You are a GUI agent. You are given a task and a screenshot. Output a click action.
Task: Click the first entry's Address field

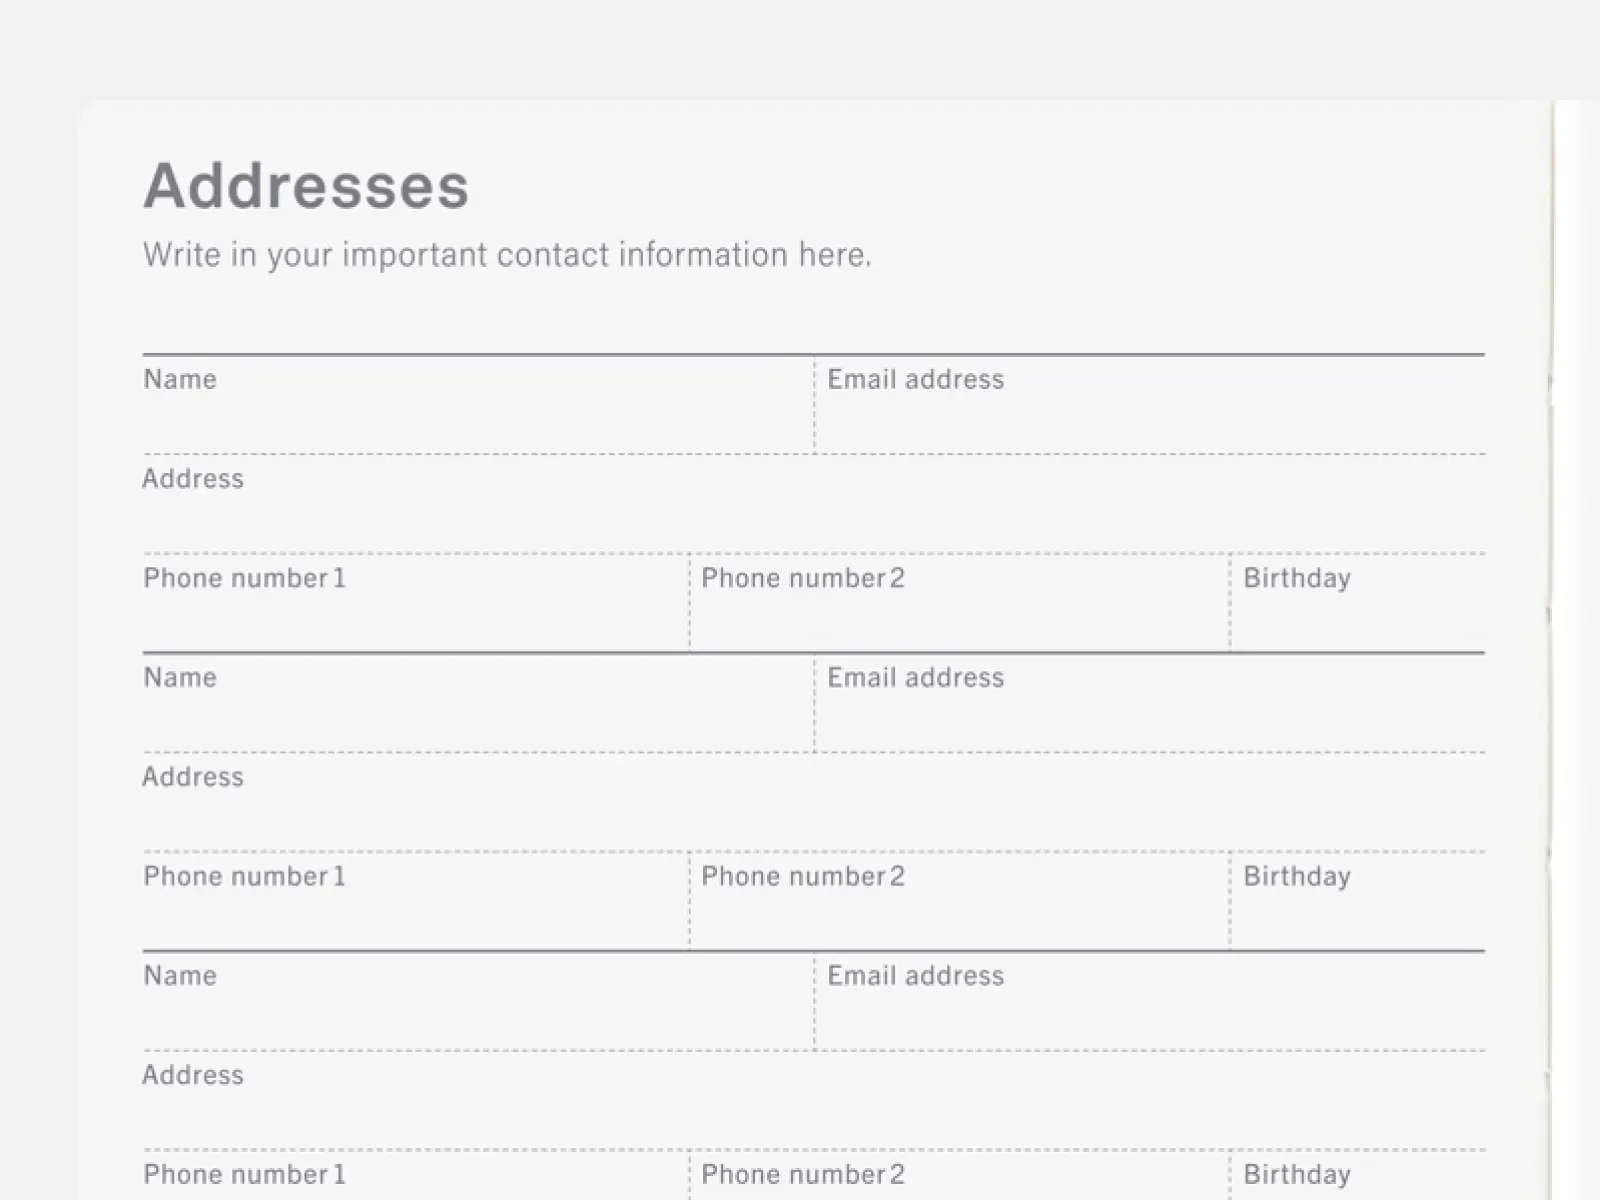tap(814, 504)
